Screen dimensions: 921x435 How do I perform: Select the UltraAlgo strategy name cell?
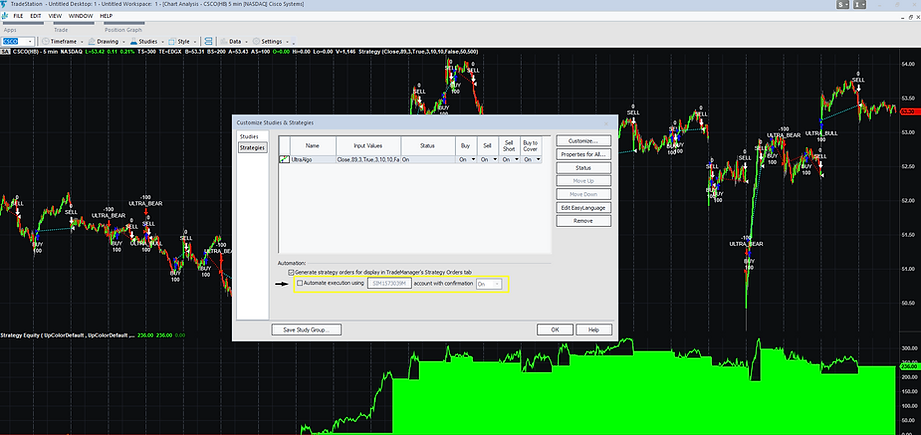[x=313, y=159]
